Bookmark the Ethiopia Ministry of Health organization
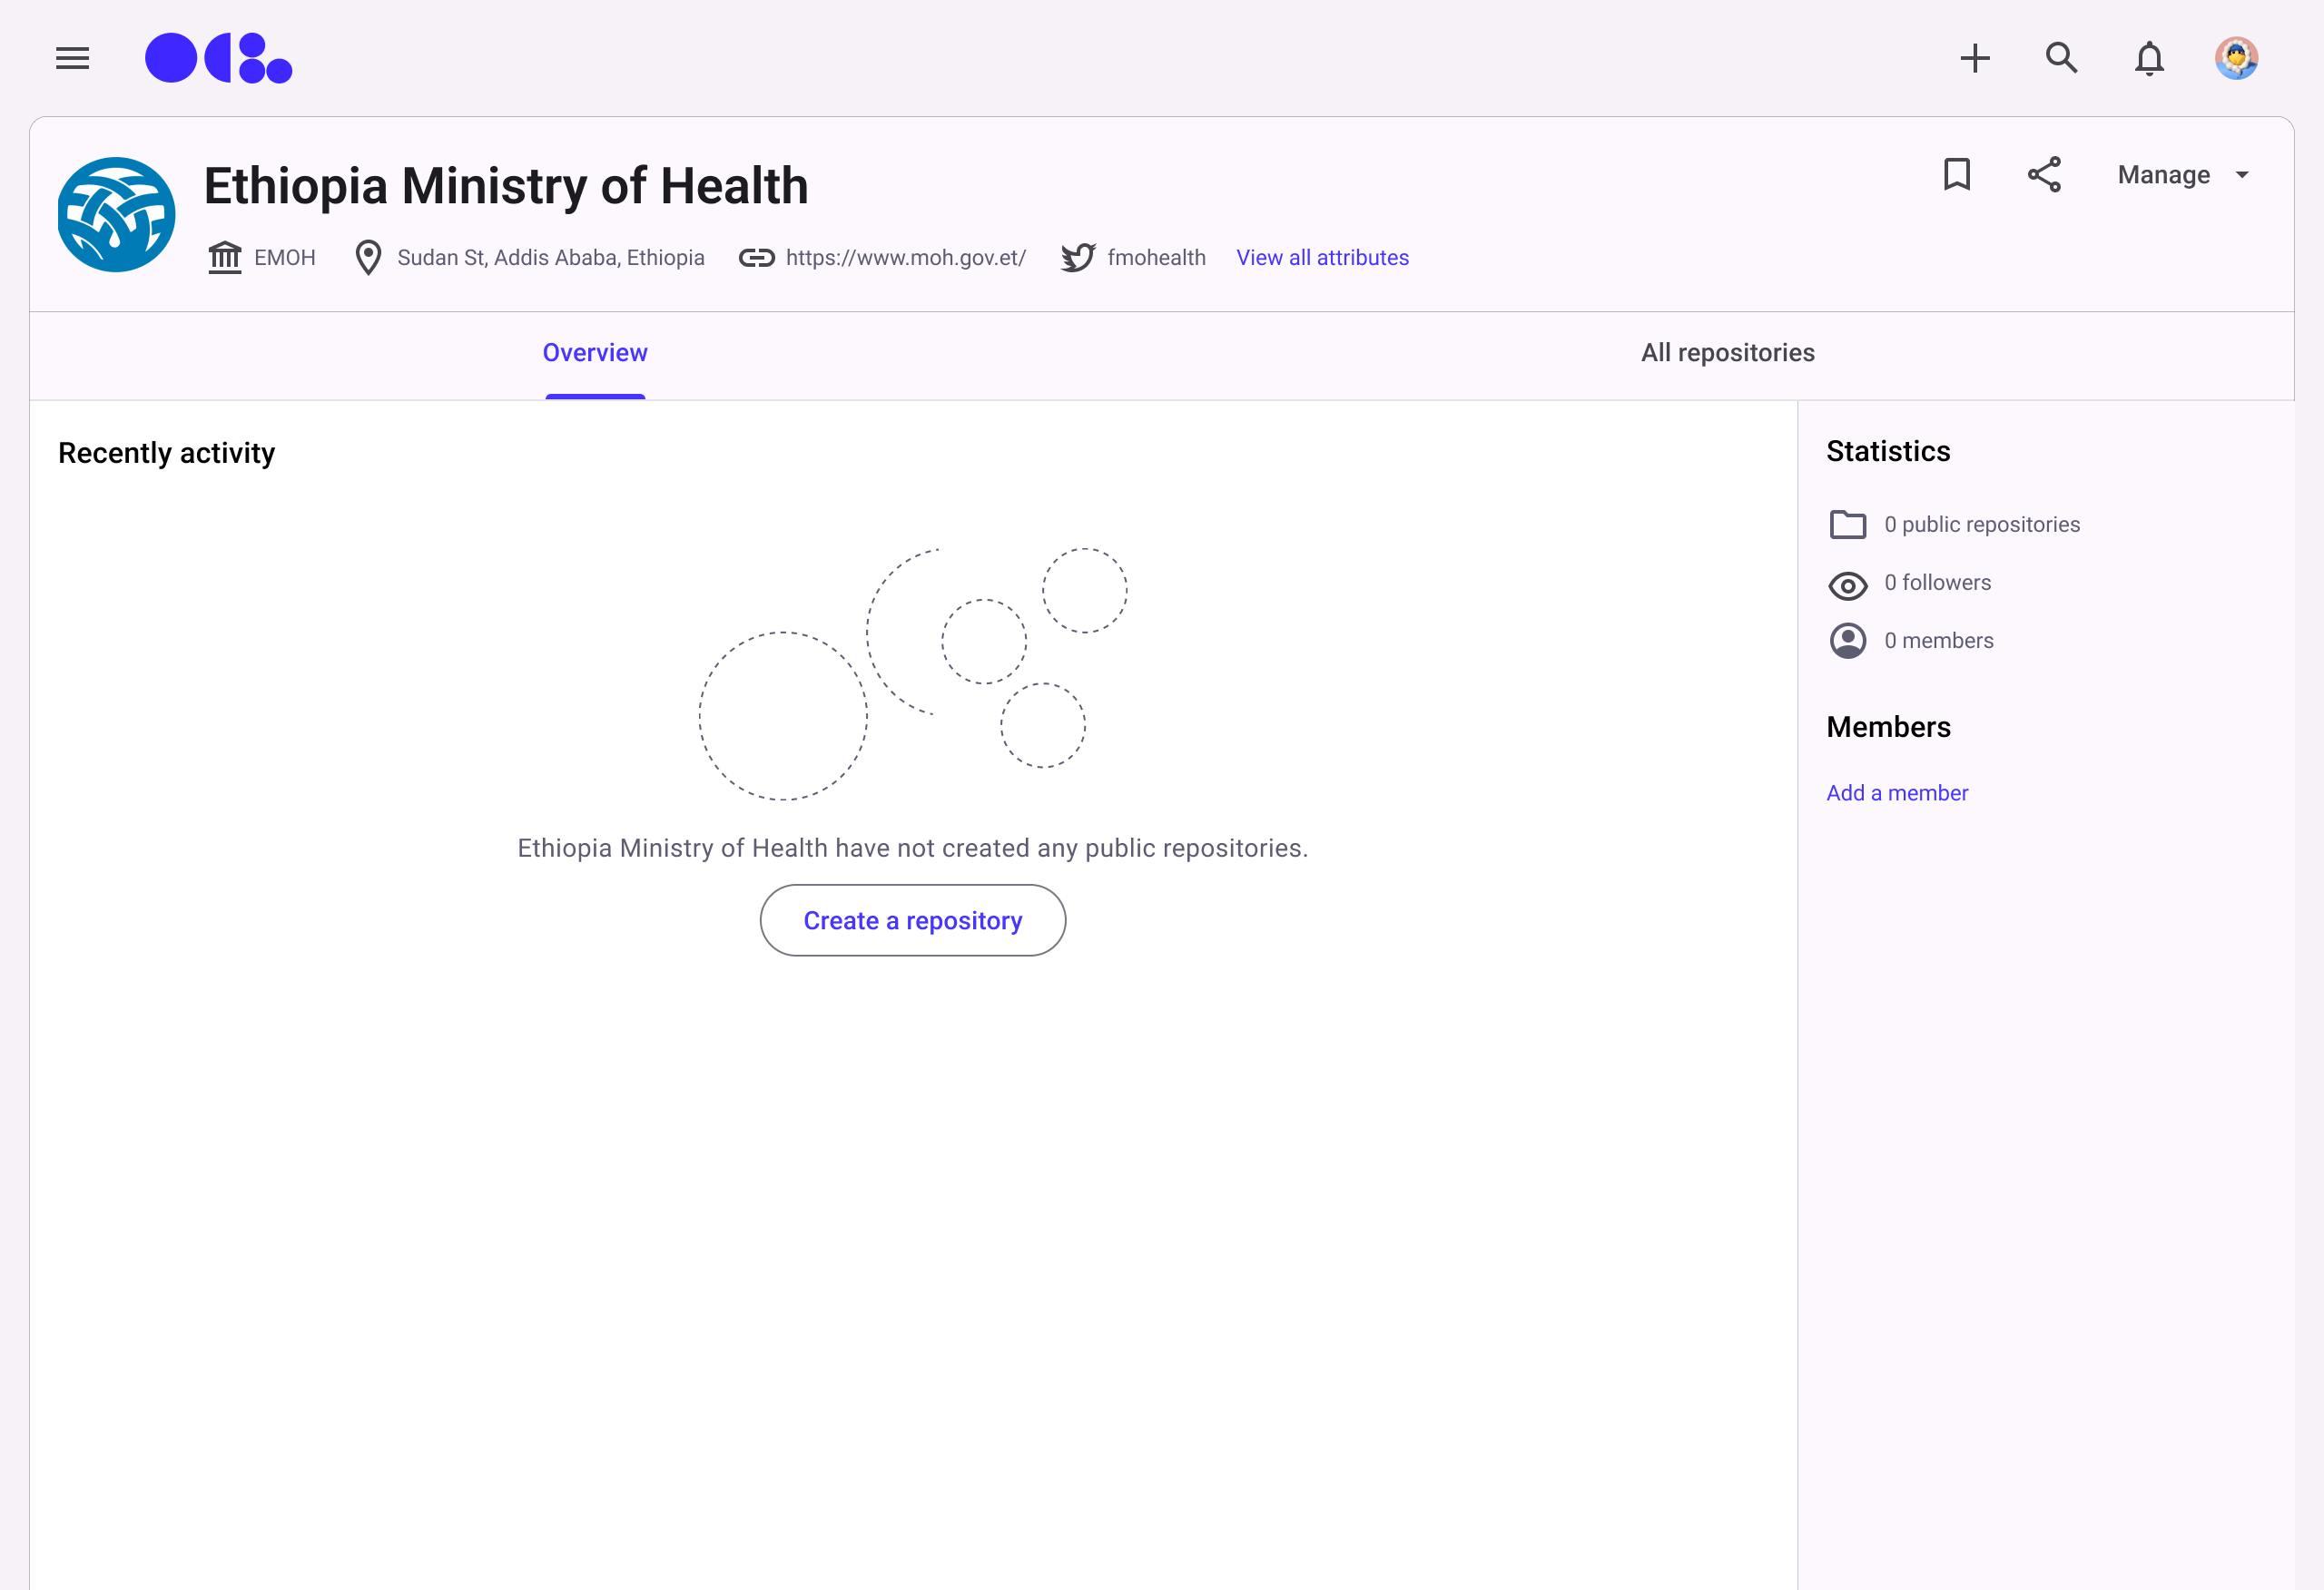 (1957, 174)
